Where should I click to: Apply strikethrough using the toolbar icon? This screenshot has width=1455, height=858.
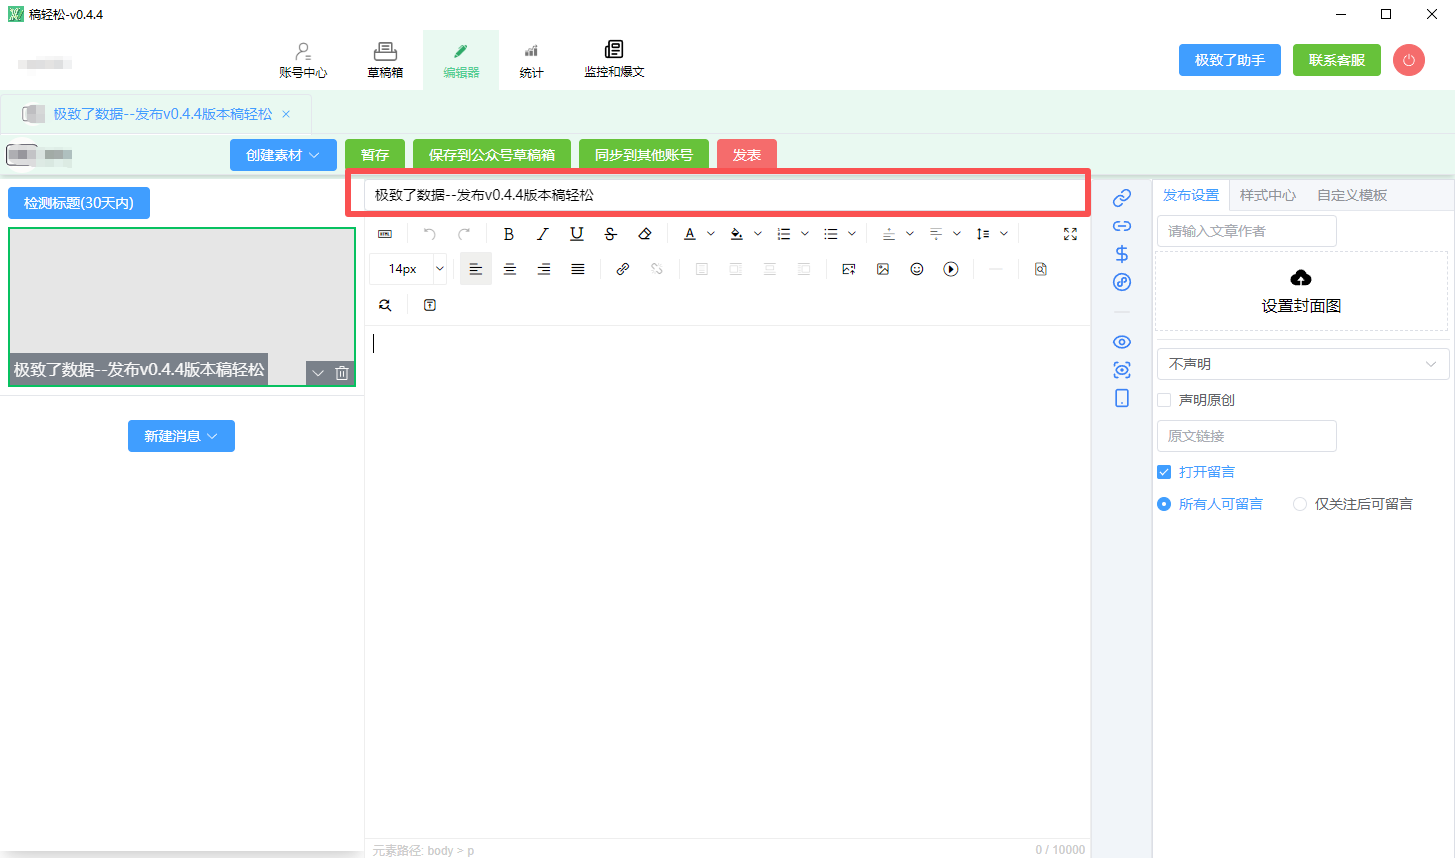[610, 234]
